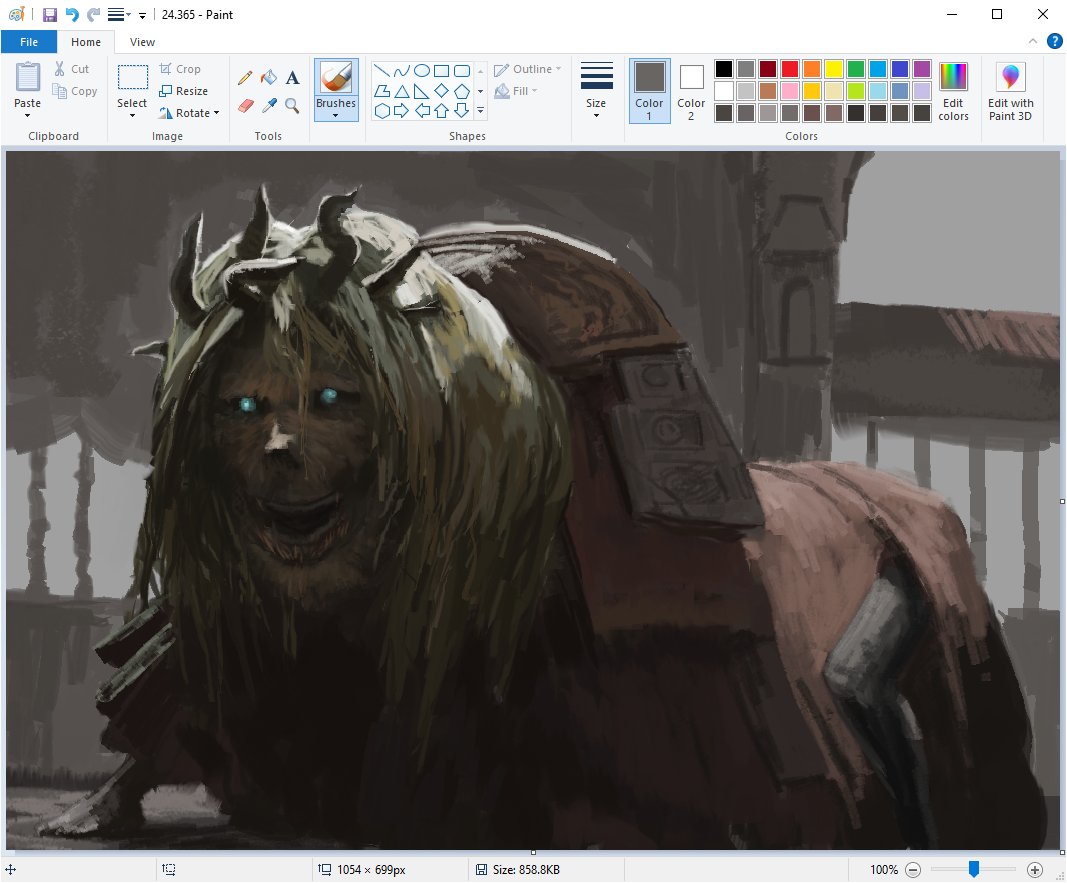Image resolution: width=1067 pixels, height=883 pixels.
Task: Click Edit with Paint 3D button
Action: (1010, 90)
